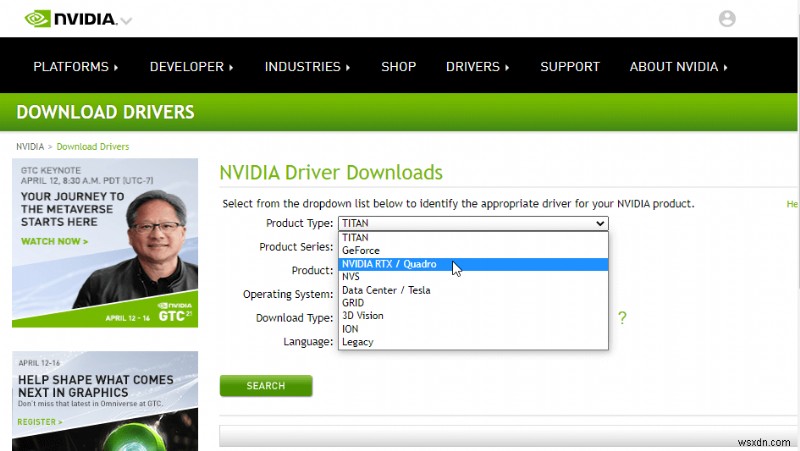The height and width of the screenshot is (451, 800).
Task: Go to the SHOP page
Action: pyautogui.click(x=398, y=67)
